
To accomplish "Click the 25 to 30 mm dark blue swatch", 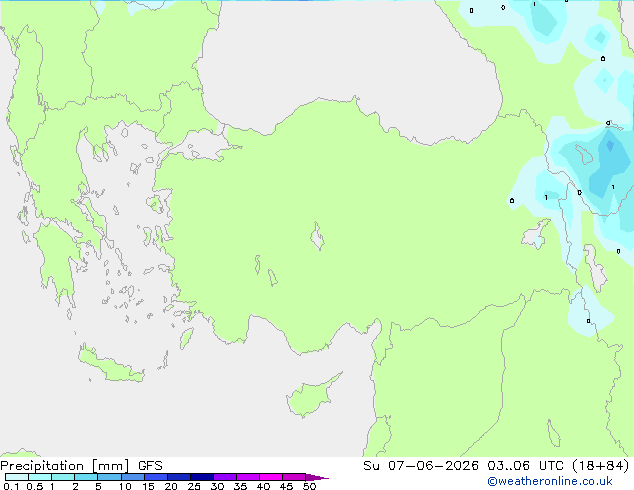I will click(x=202, y=477).
